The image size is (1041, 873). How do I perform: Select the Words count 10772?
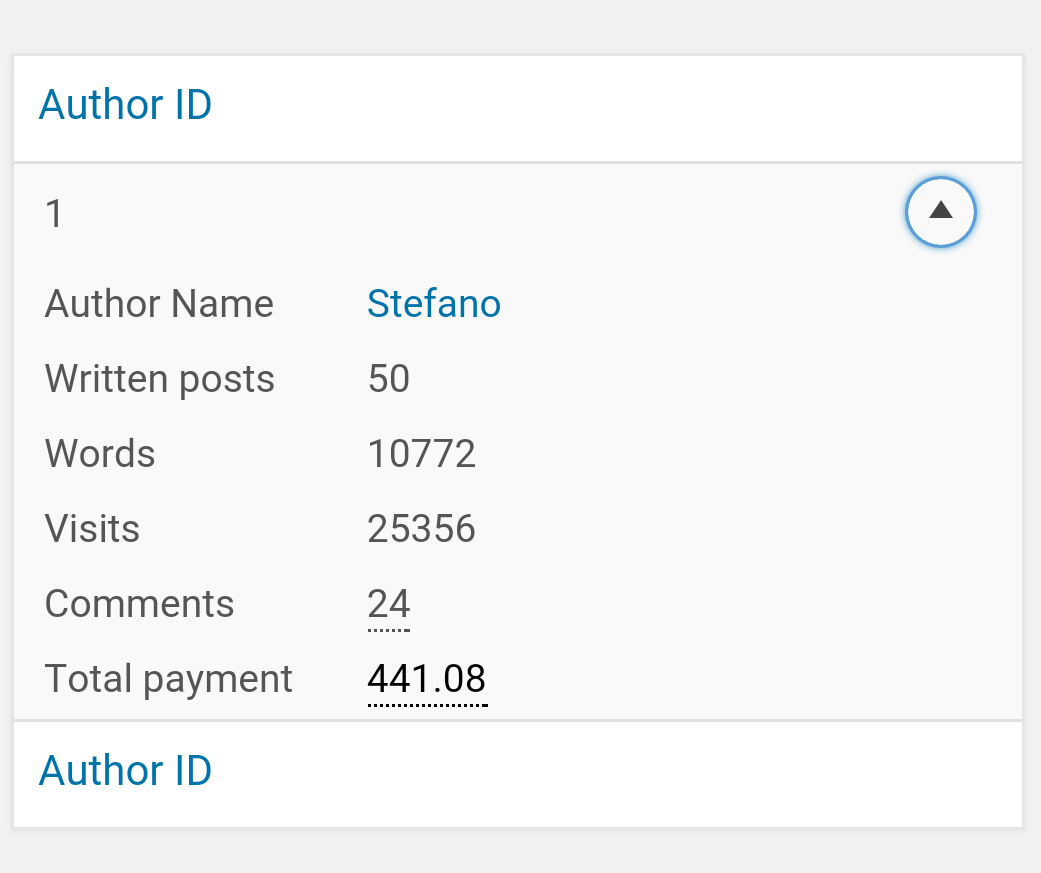tap(421, 454)
